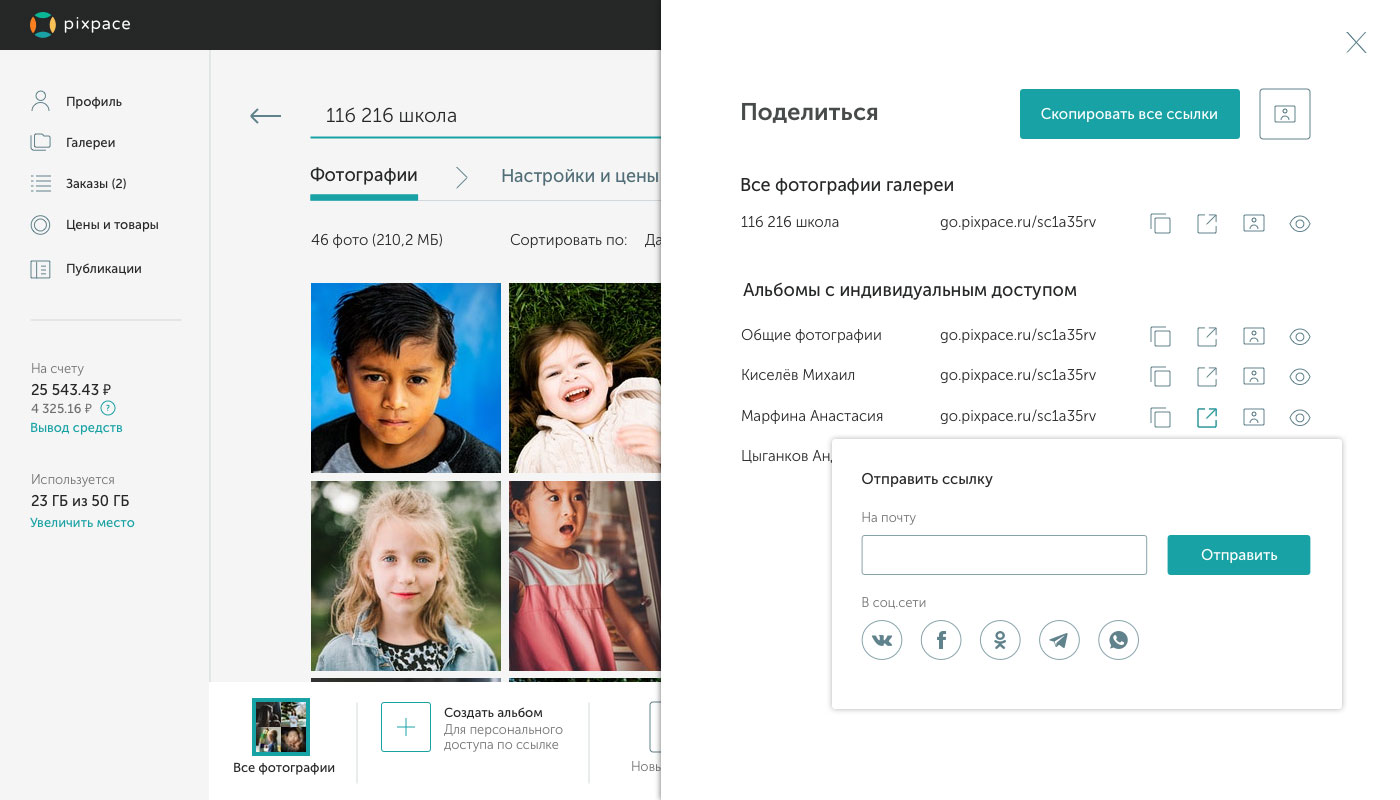Click portrait icon in Марфина Анастасия row
1400x800 pixels.
coord(1253,417)
